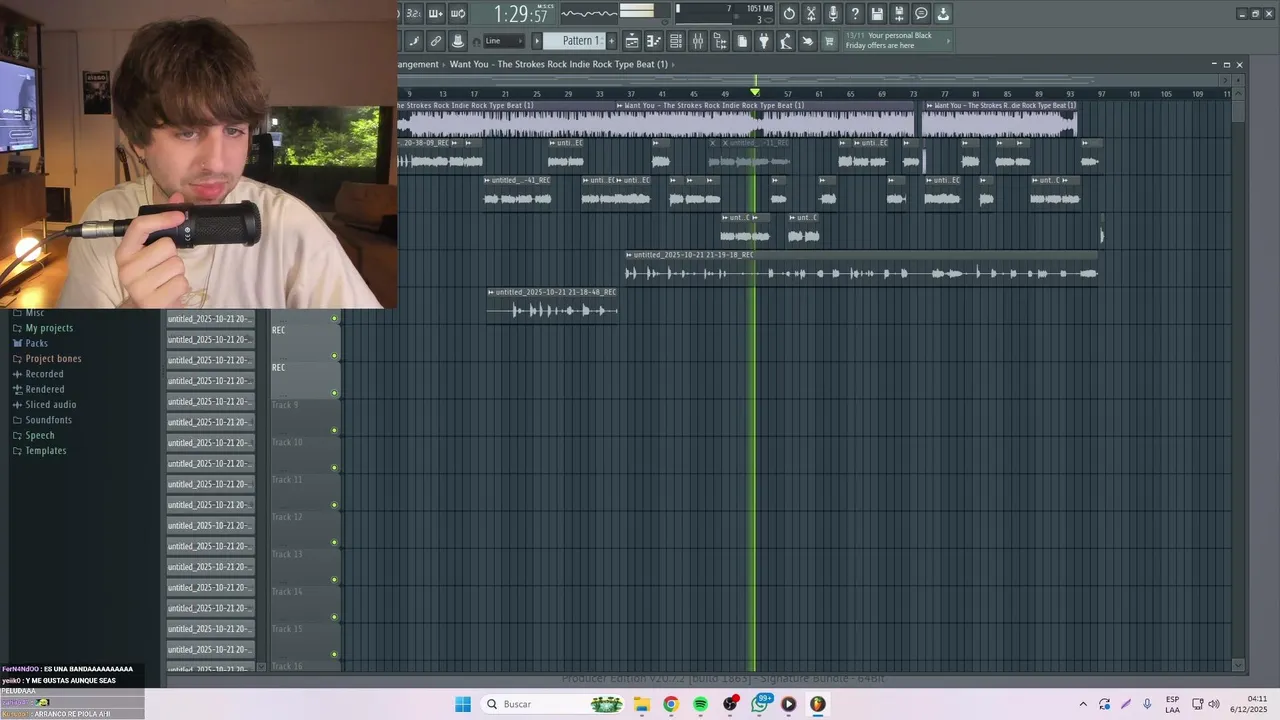The image size is (1280, 720).
Task: Toggle the 3.2.1 countdown before recording
Action: [413, 14]
